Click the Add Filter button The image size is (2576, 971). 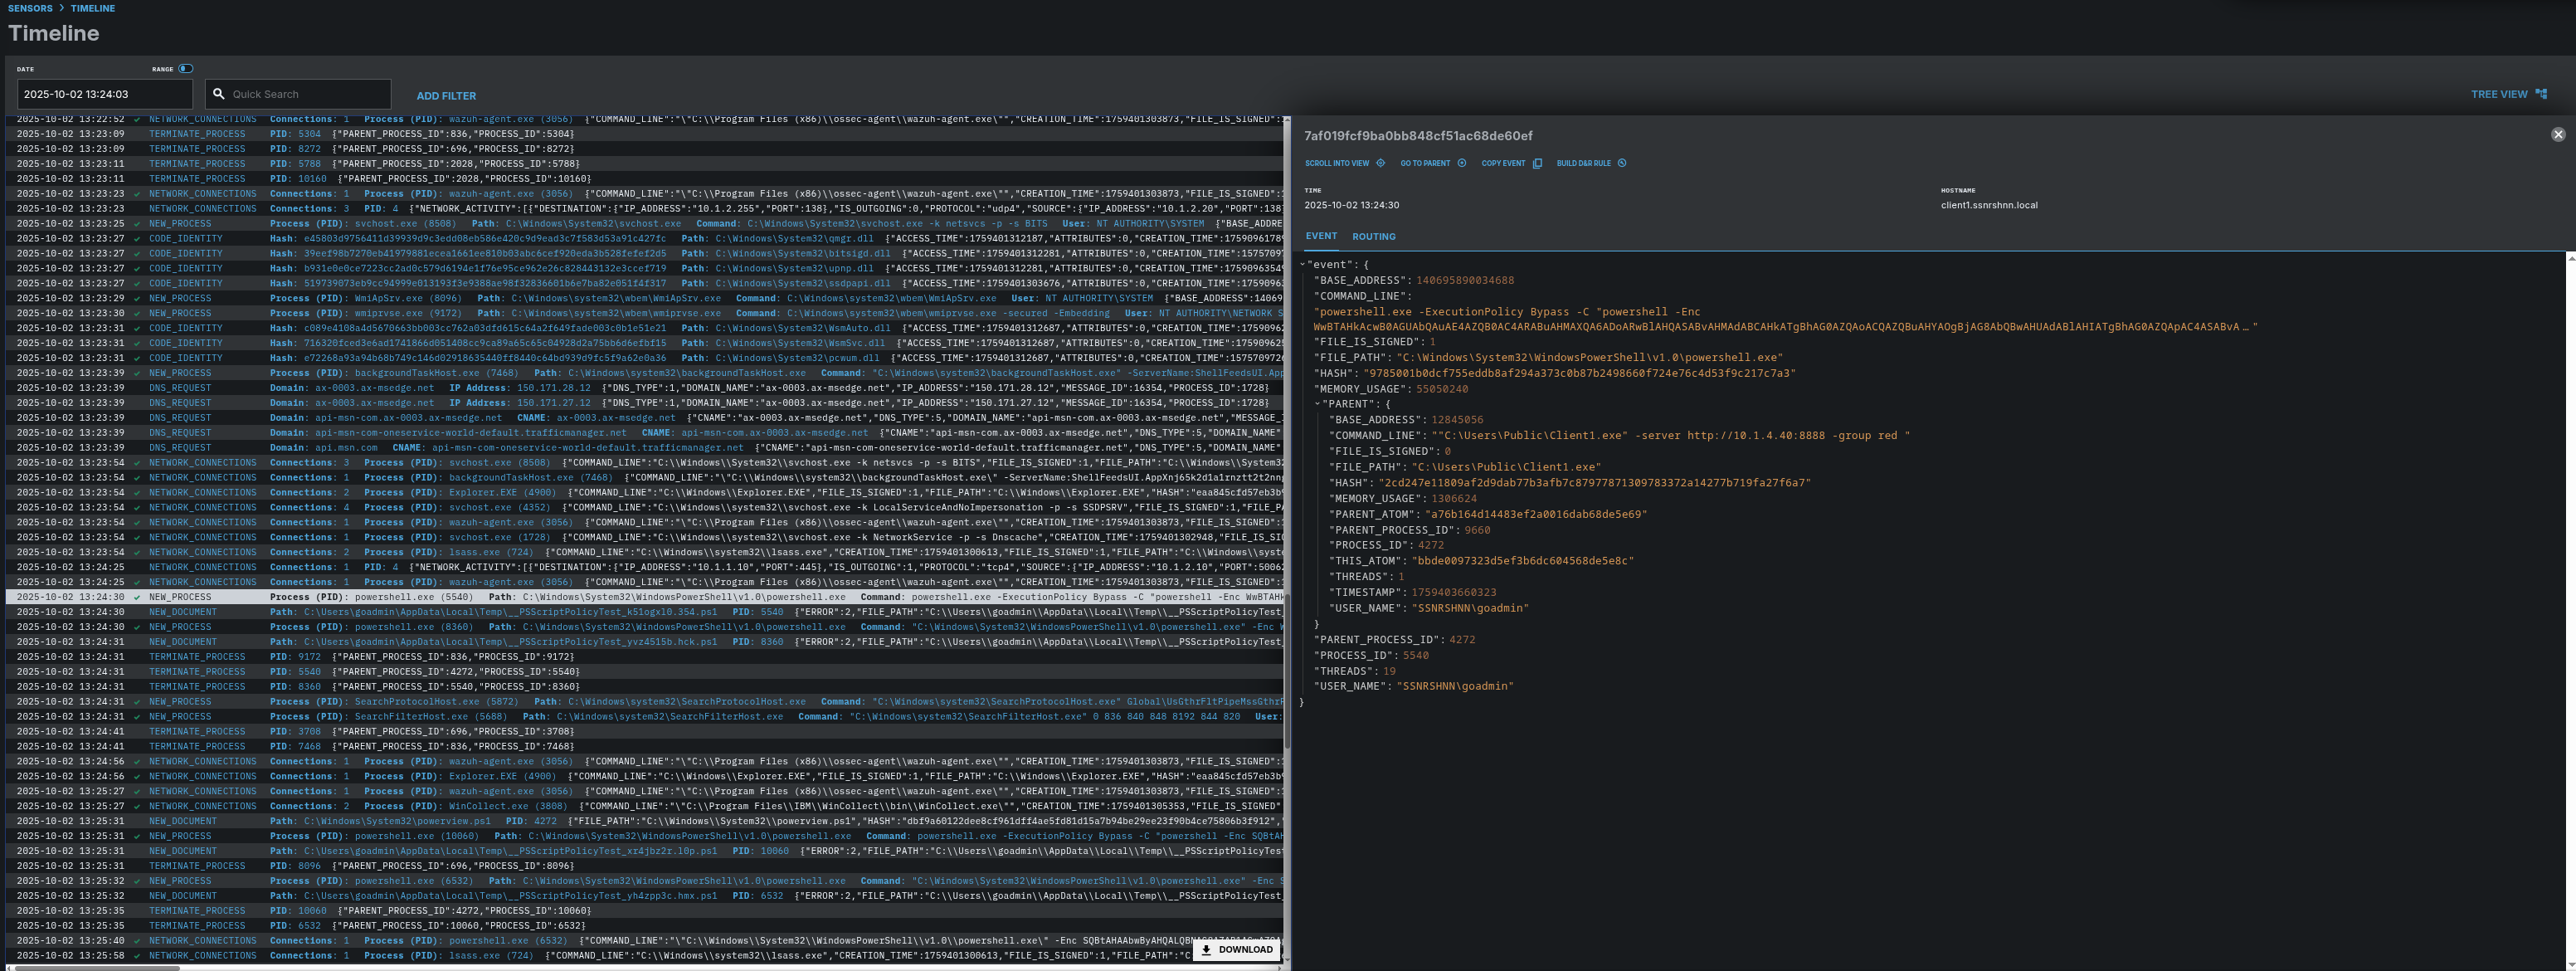point(446,96)
